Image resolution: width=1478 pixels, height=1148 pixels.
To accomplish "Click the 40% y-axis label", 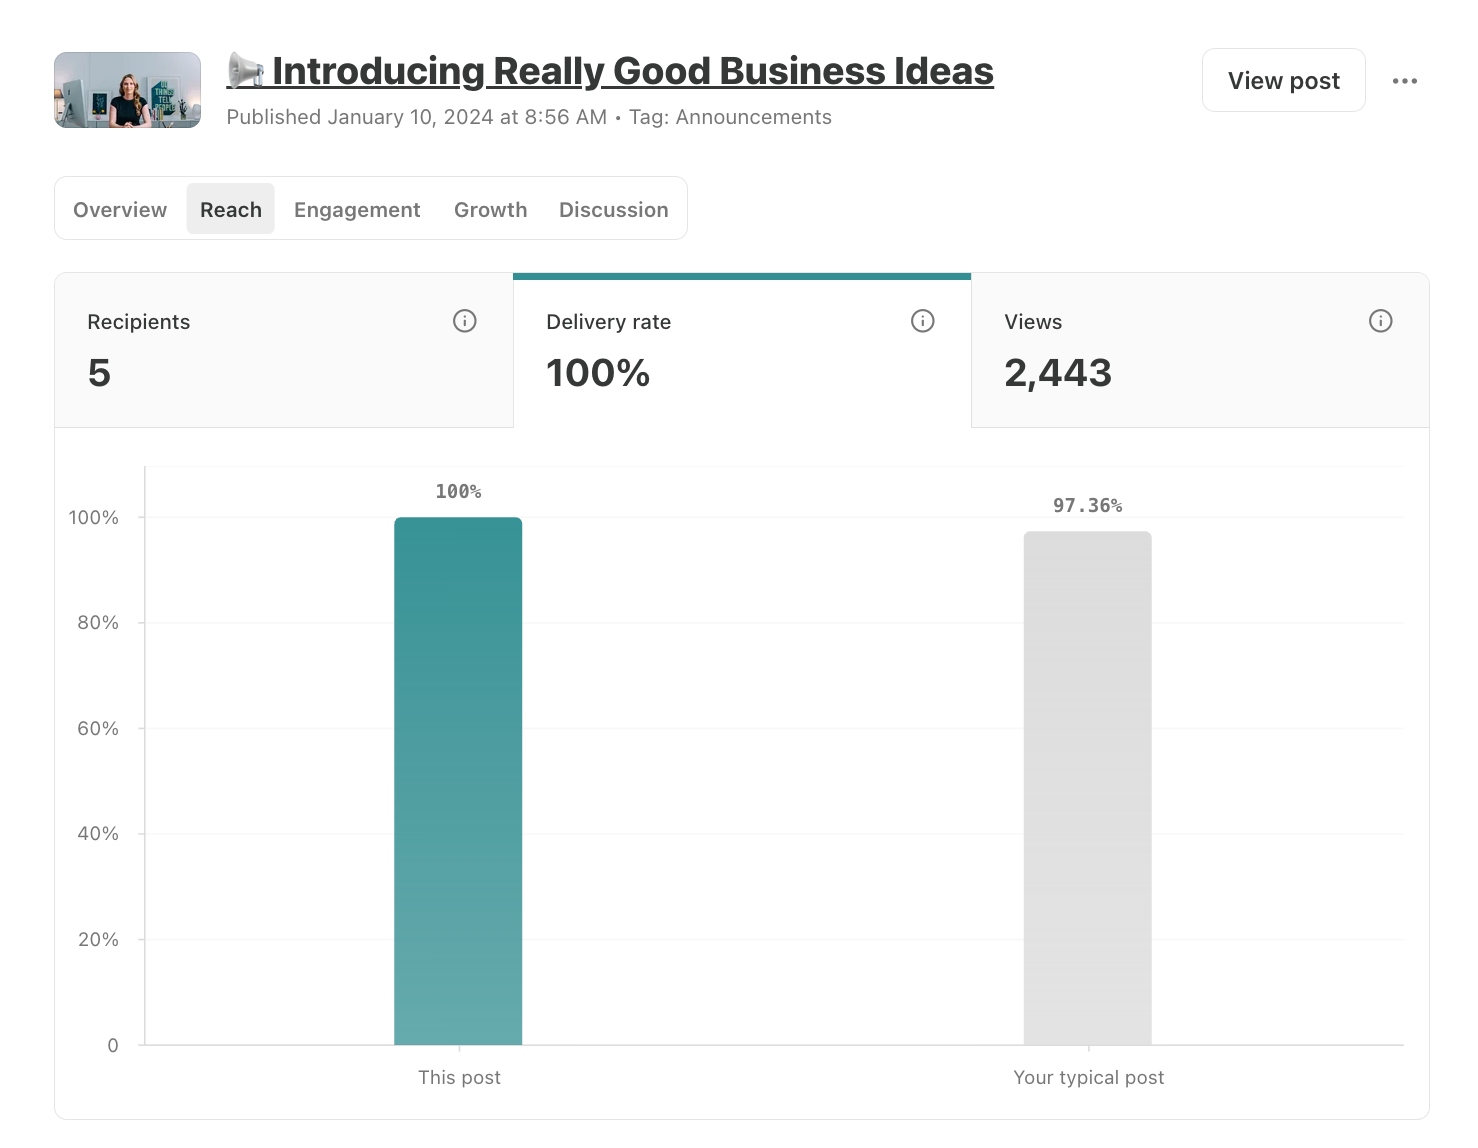I will [98, 833].
